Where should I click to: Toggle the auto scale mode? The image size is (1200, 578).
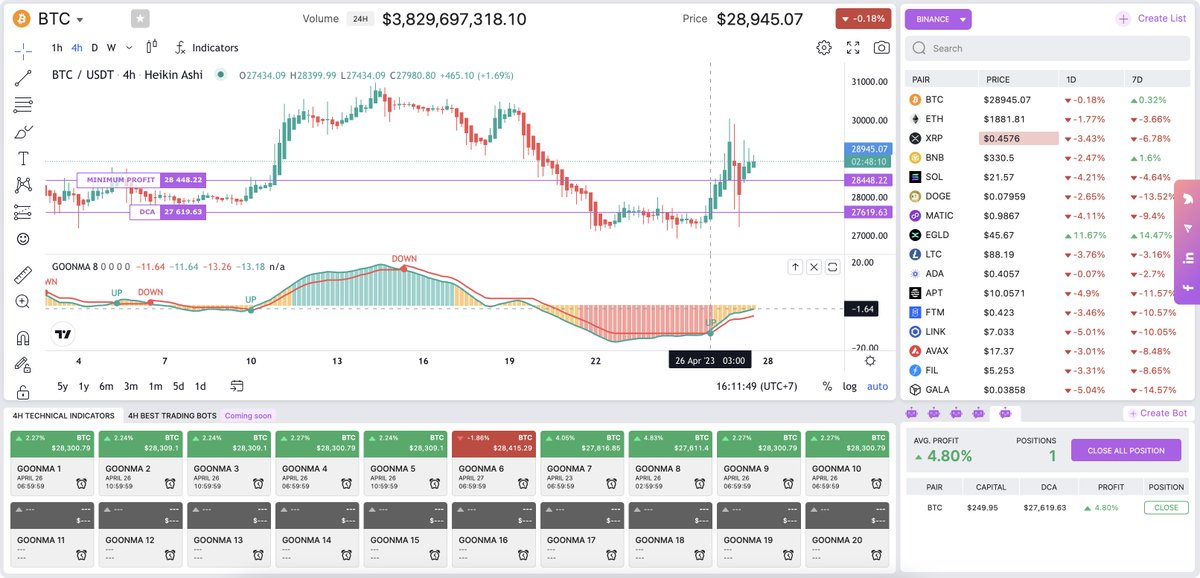tap(877, 386)
